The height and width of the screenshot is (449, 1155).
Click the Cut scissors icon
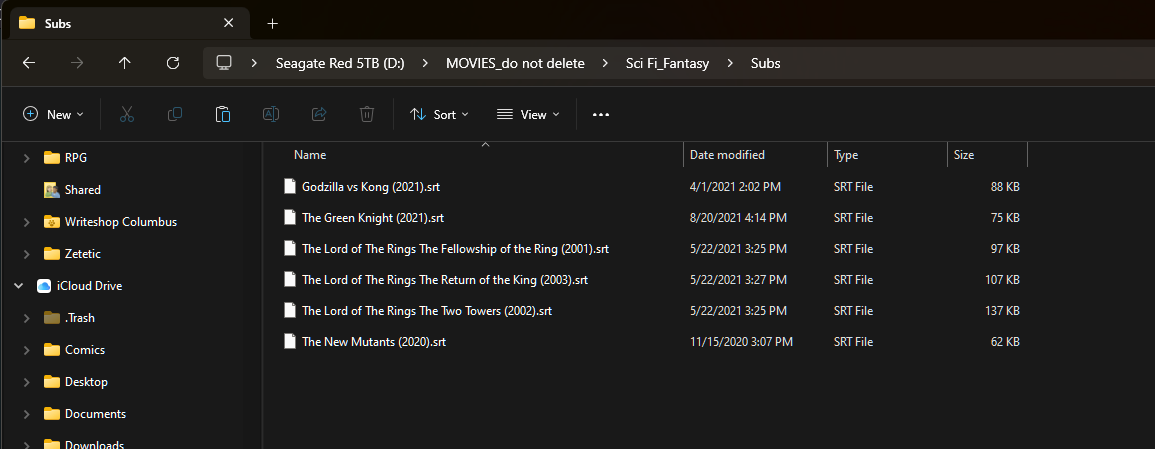pyautogui.click(x=127, y=115)
